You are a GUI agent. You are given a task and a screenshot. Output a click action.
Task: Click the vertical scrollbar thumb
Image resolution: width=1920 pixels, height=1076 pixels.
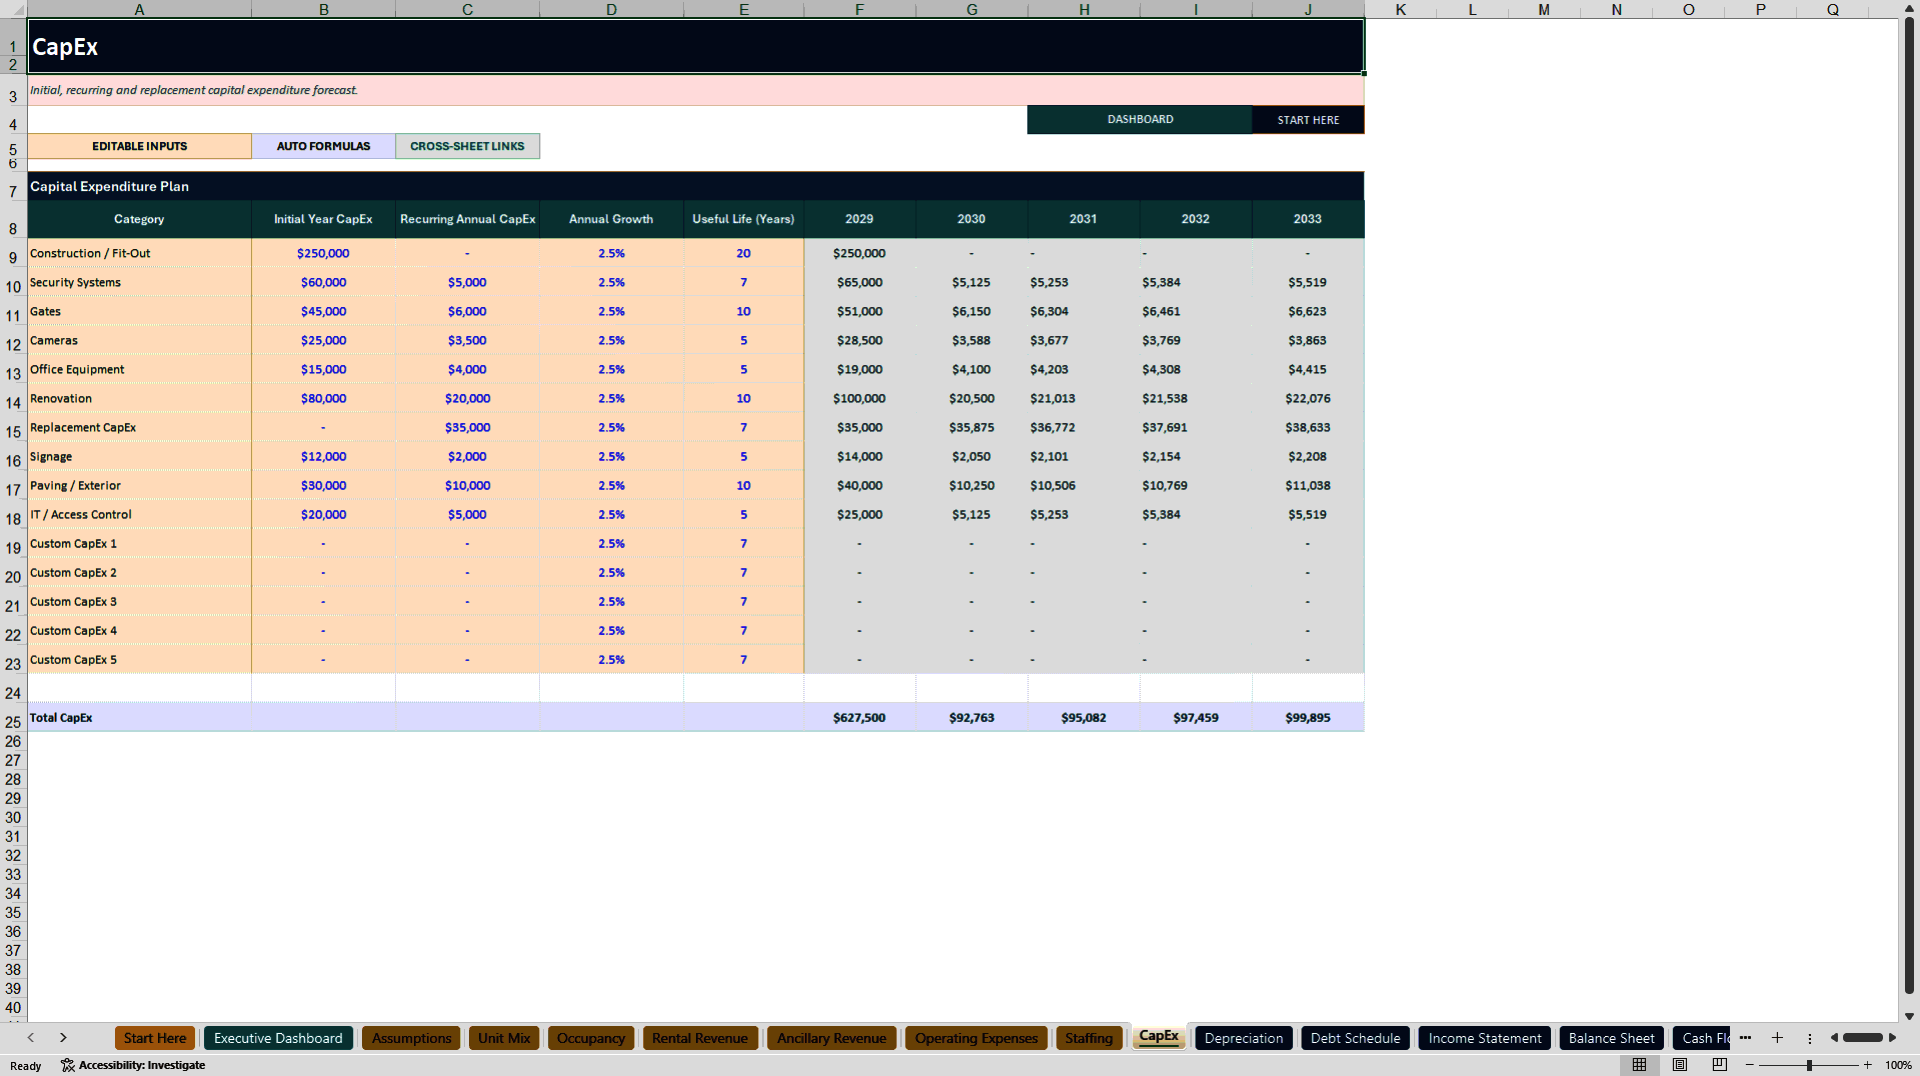[x=1909, y=505]
